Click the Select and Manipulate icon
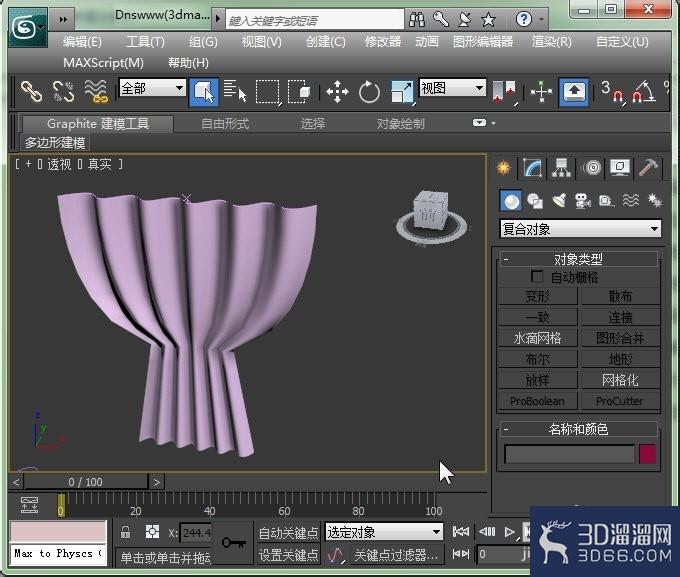Viewport: 680px width, 577px height. tap(541, 92)
